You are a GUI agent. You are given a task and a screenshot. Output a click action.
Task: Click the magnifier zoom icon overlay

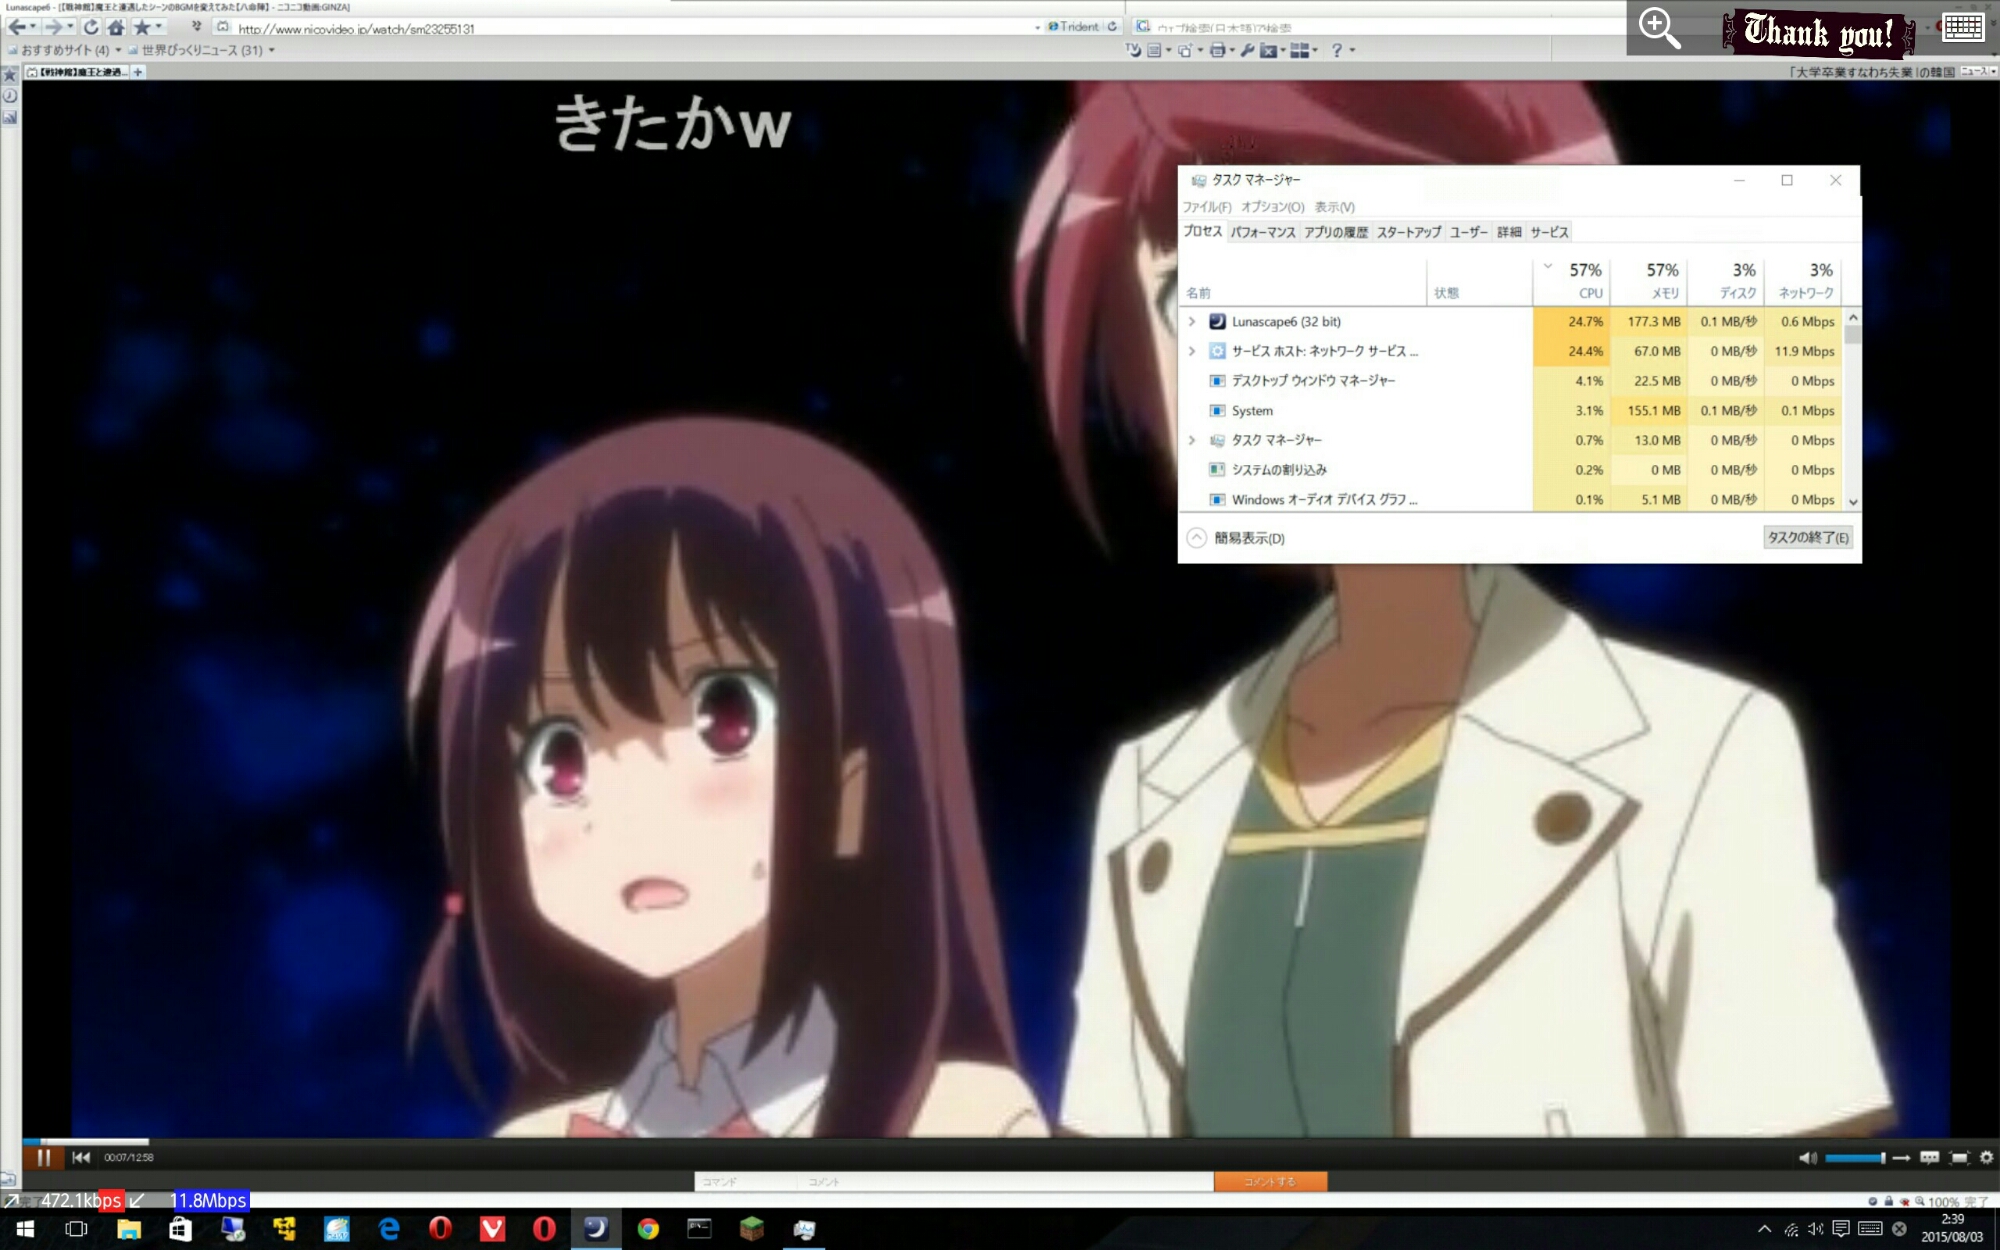click(1659, 28)
